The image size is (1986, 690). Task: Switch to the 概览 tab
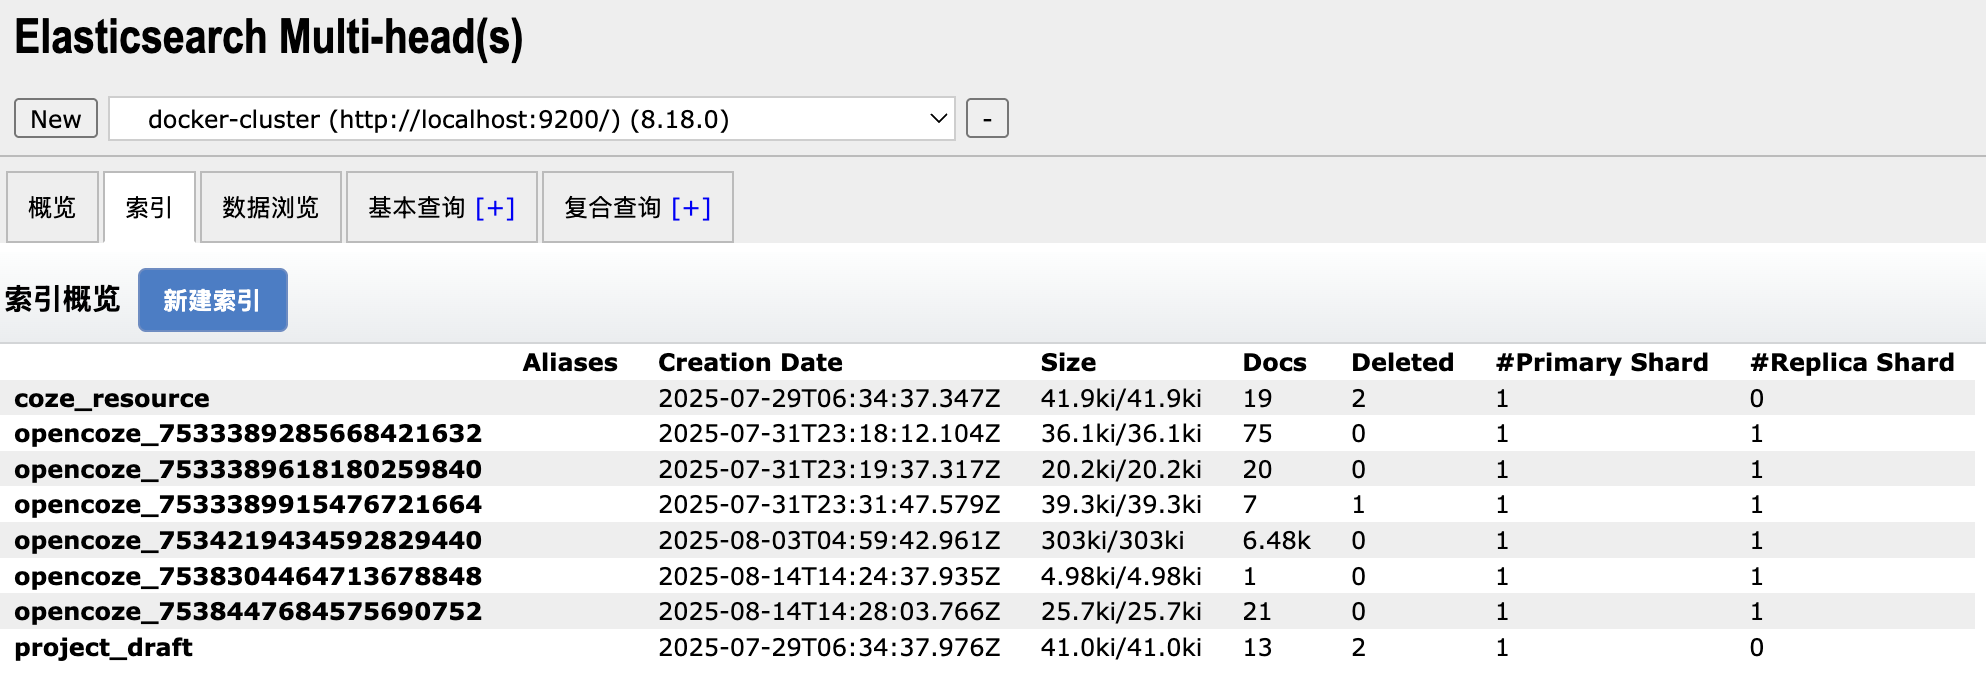[52, 207]
